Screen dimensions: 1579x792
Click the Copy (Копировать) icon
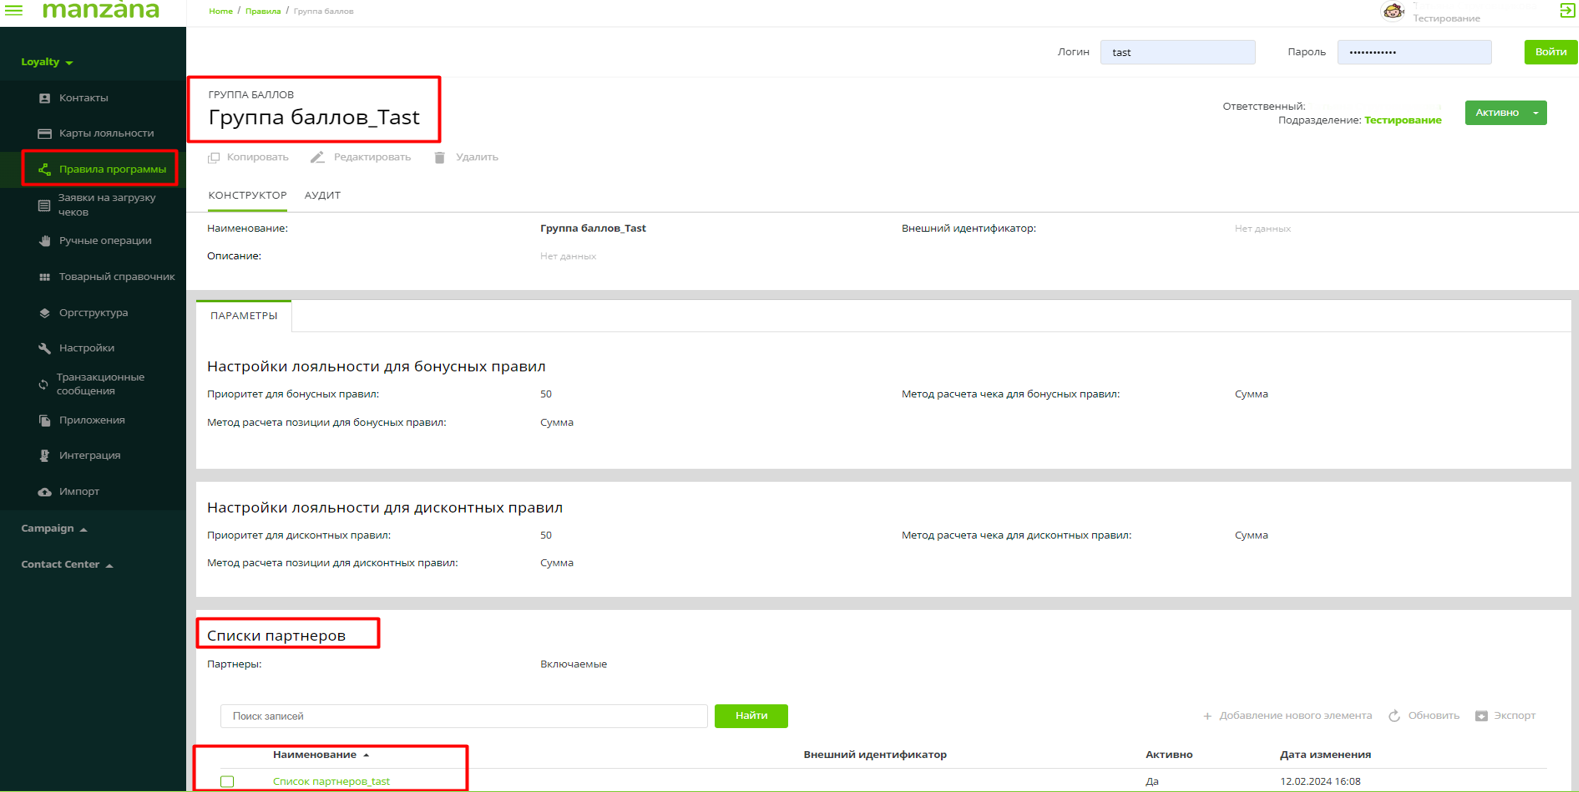(214, 158)
